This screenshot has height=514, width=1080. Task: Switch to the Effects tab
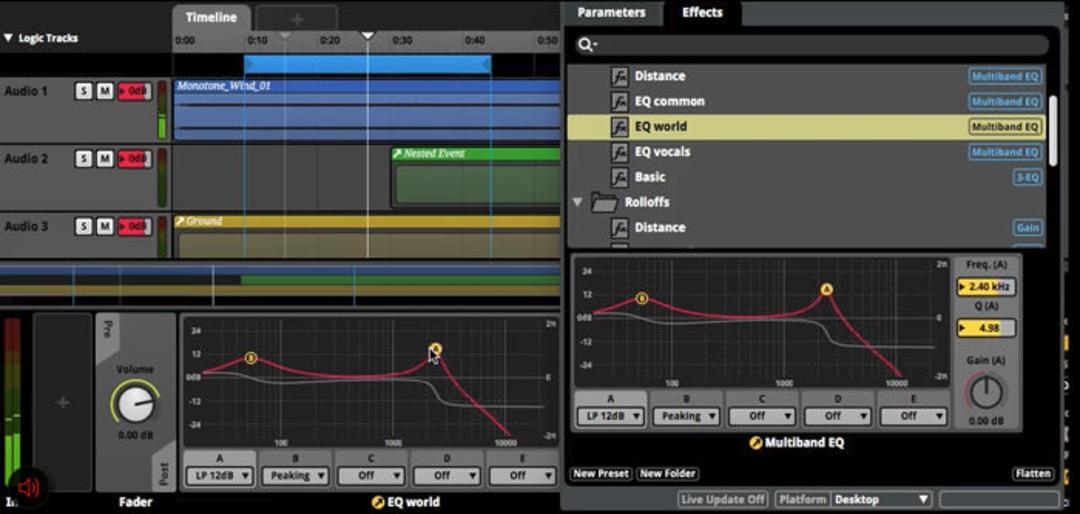702,12
